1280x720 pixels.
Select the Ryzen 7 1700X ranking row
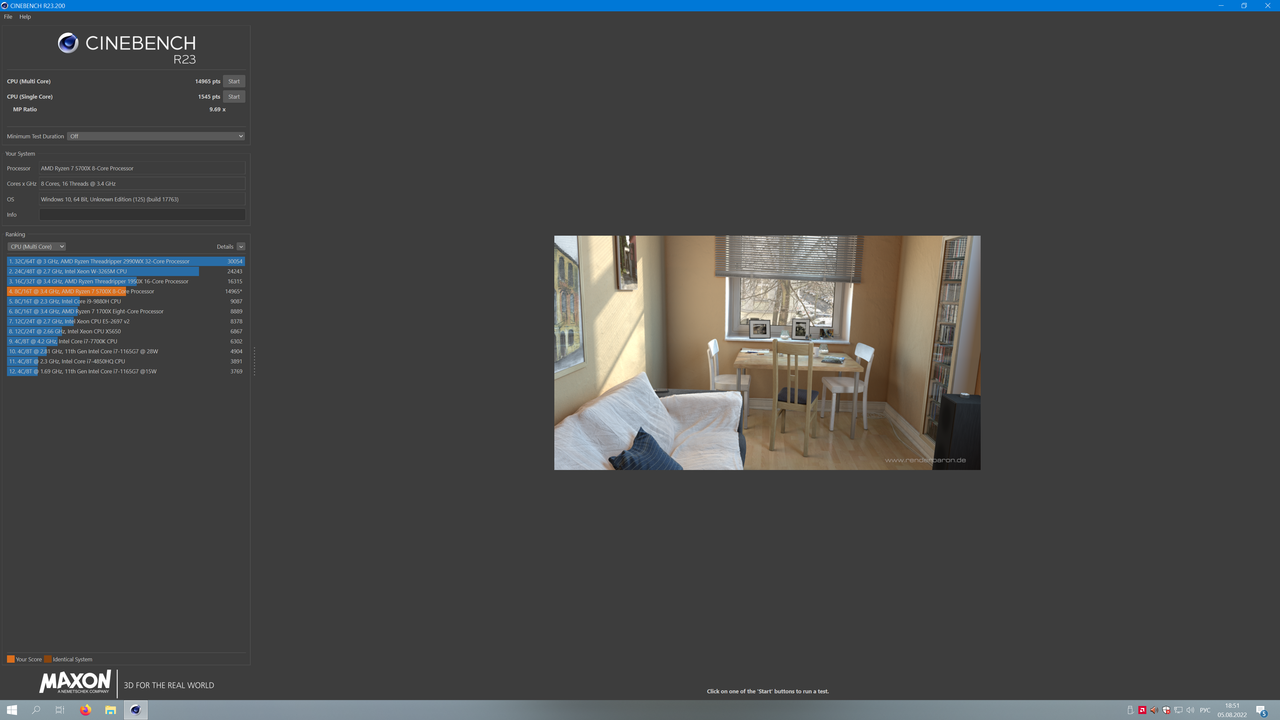(126, 311)
